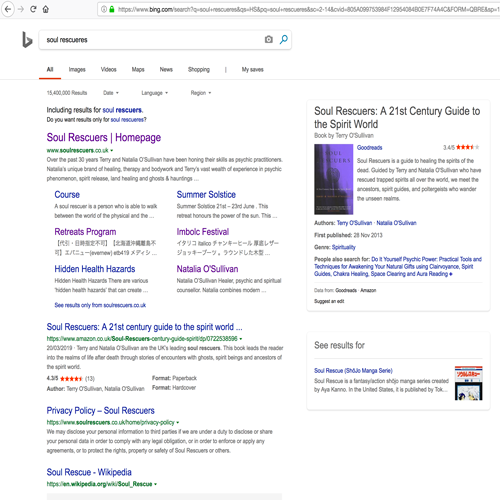500x500 pixels.
Task: Open the Summer Solstice sitelink
Action: point(206,194)
